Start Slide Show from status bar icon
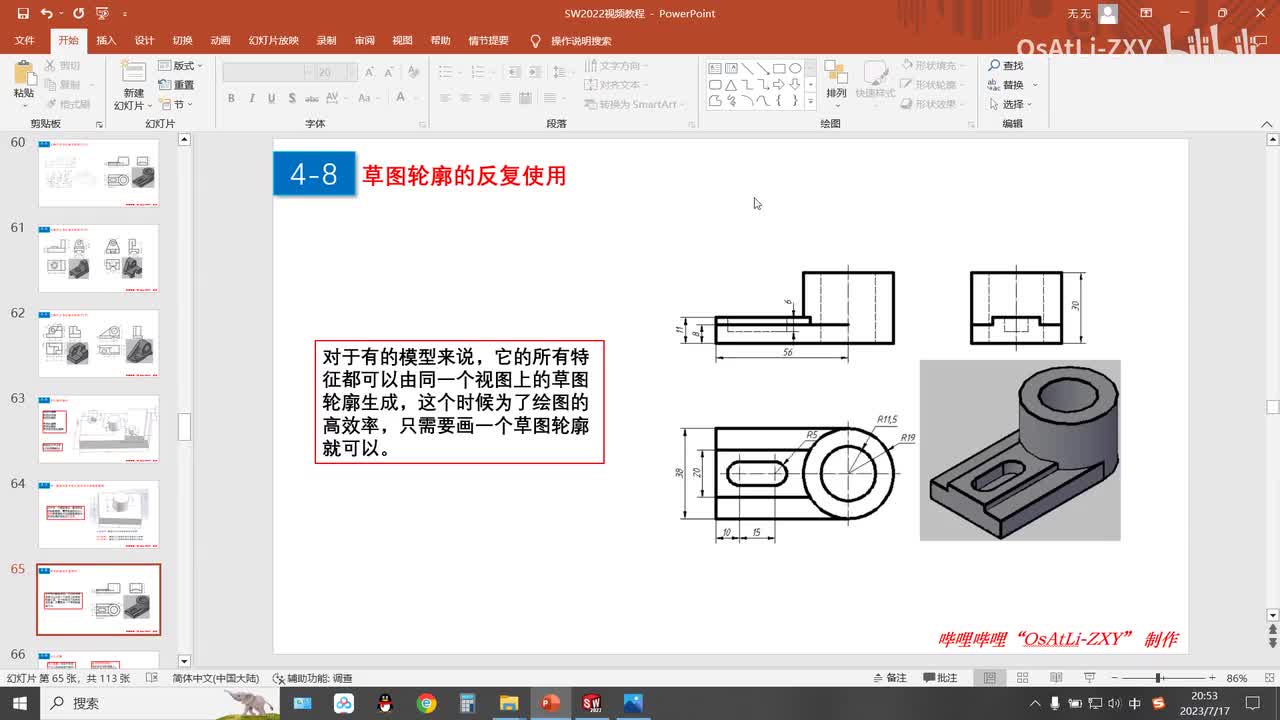This screenshot has width=1280, height=720. coord(1088,678)
